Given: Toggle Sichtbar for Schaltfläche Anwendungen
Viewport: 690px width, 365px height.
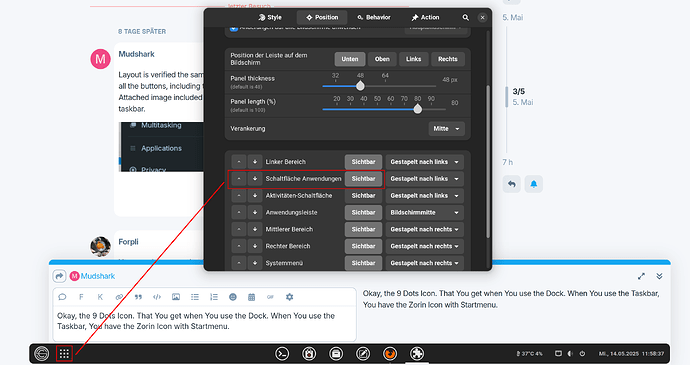Looking at the screenshot, I should point(363,179).
